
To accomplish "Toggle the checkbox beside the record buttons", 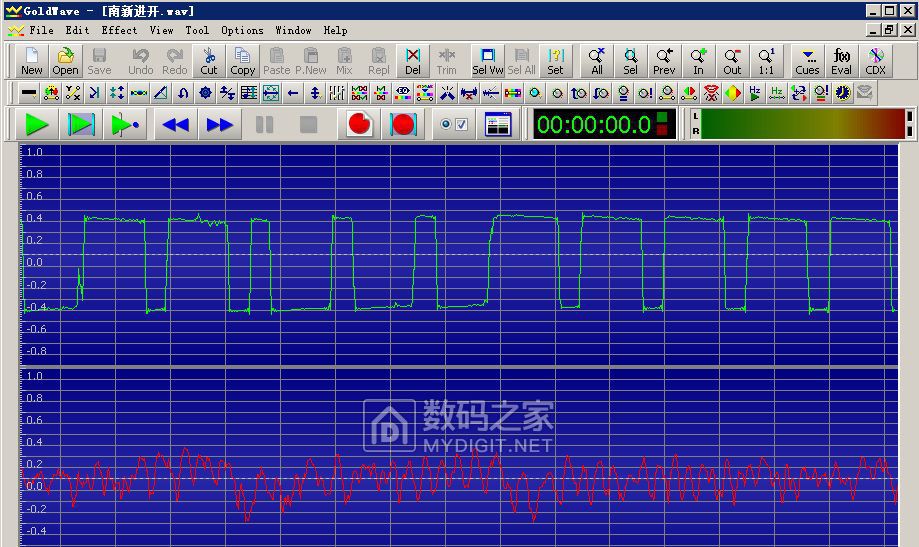I will (461, 125).
